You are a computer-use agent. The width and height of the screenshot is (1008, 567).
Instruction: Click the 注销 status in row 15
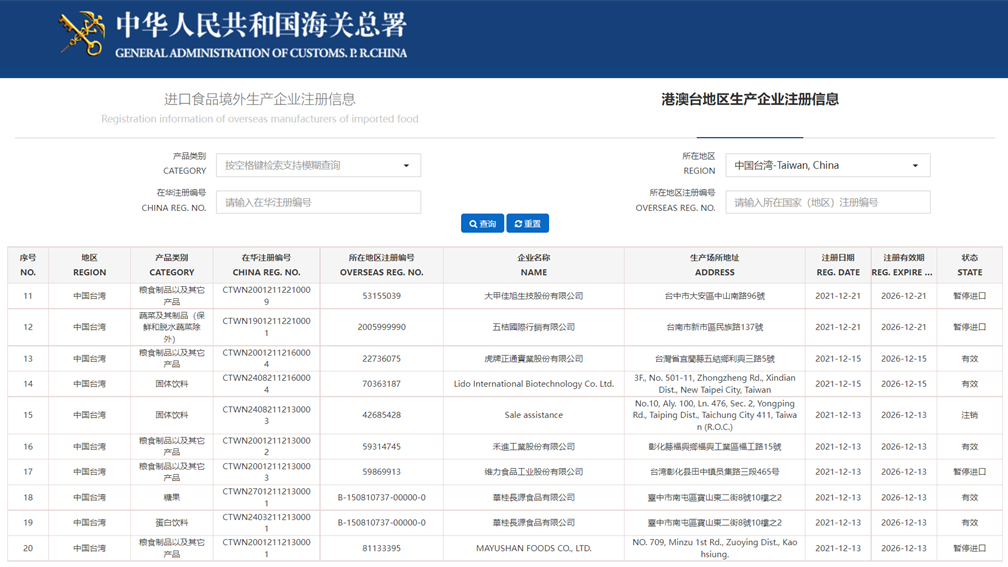click(x=969, y=415)
